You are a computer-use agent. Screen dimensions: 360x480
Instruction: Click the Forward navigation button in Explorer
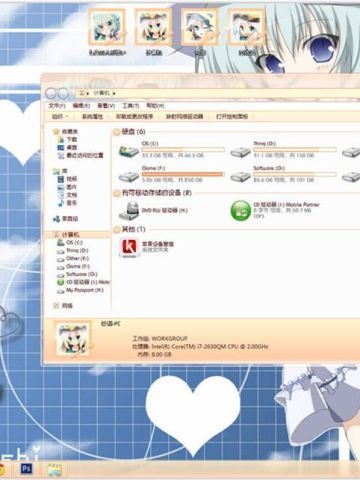click(63, 94)
